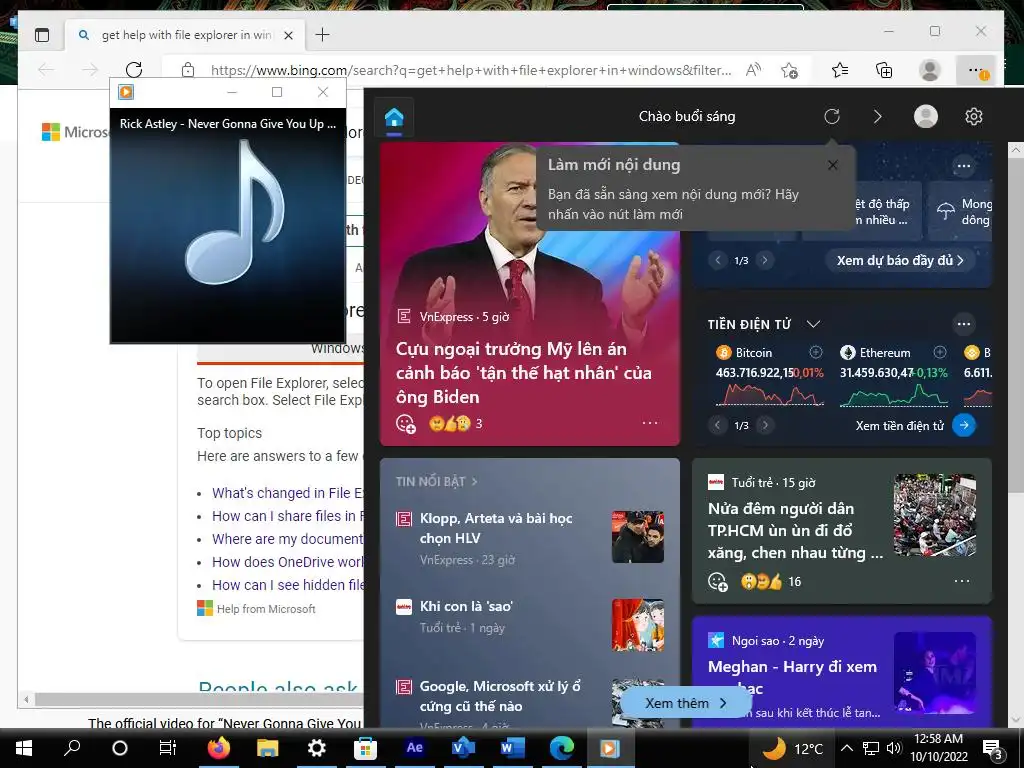Open 'How can I share files' link
Image resolution: width=1024 pixels, height=768 pixels.
pyautogui.click(x=287, y=516)
